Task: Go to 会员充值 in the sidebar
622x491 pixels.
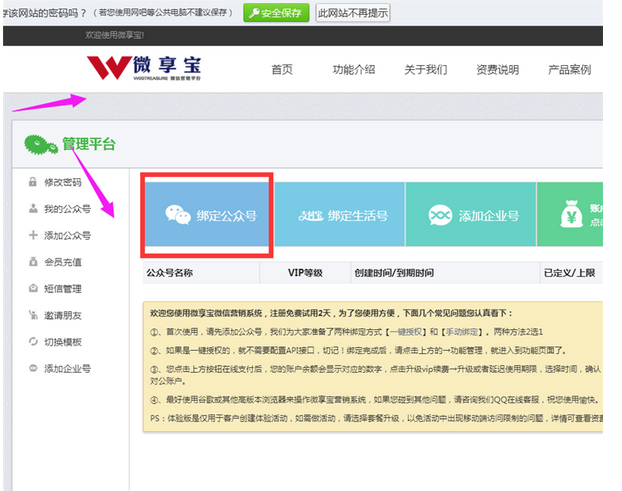Action: (x=63, y=262)
